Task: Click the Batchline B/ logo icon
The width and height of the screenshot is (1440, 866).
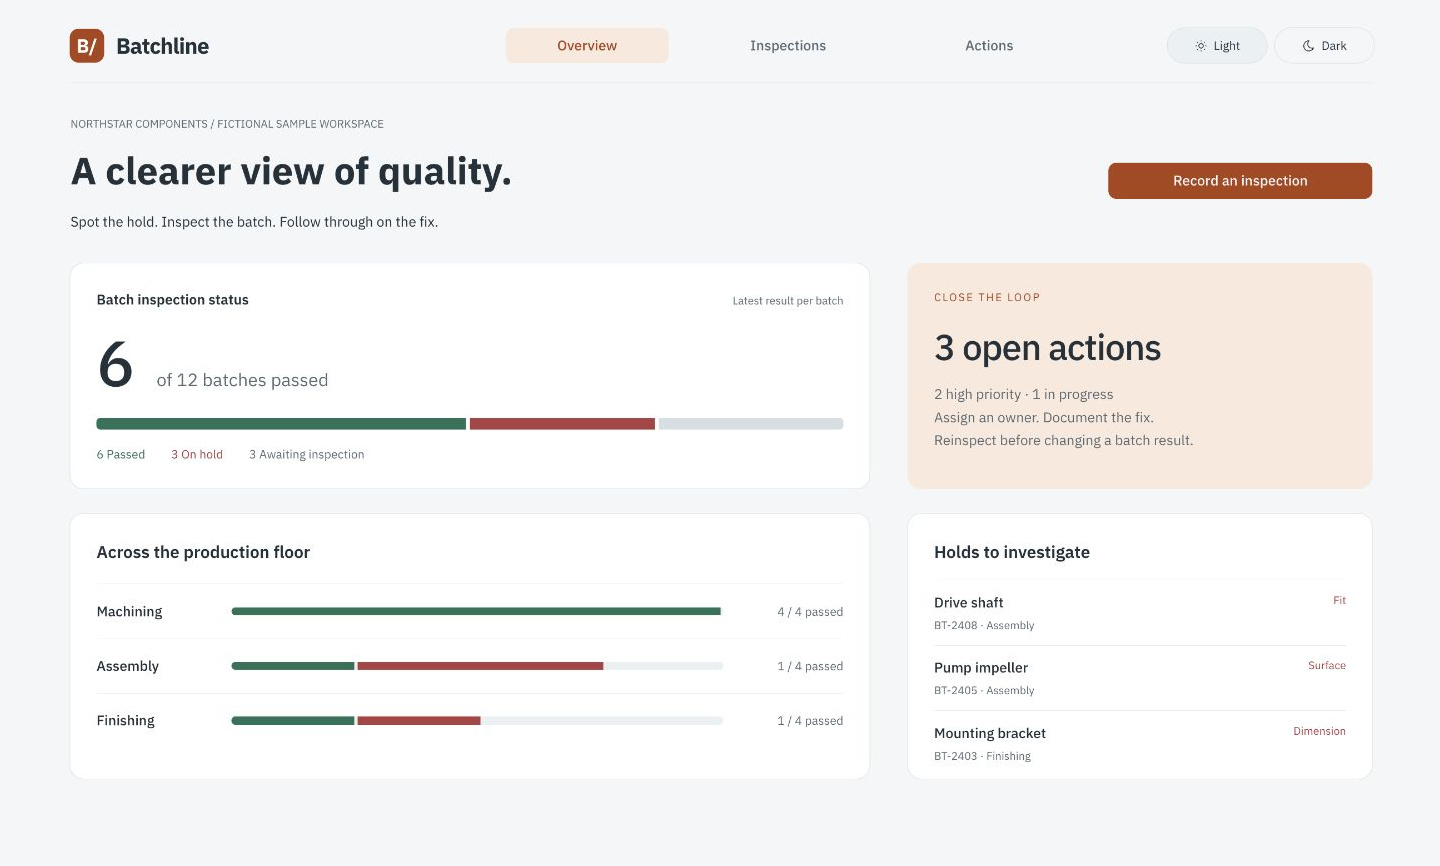Action: tap(87, 46)
